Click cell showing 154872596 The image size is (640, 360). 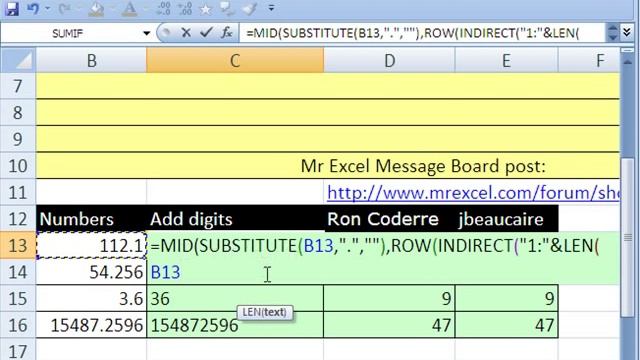235,325
